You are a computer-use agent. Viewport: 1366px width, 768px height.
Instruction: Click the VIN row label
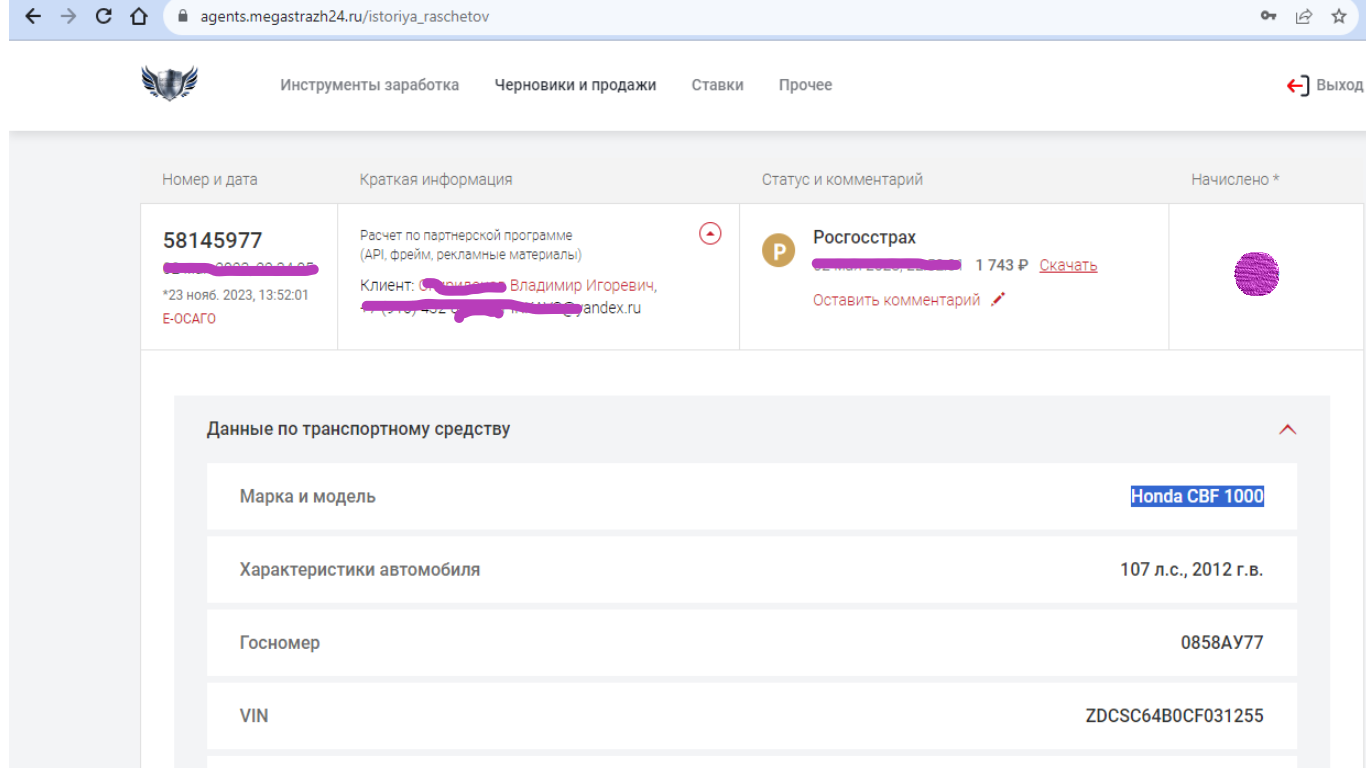point(254,716)
